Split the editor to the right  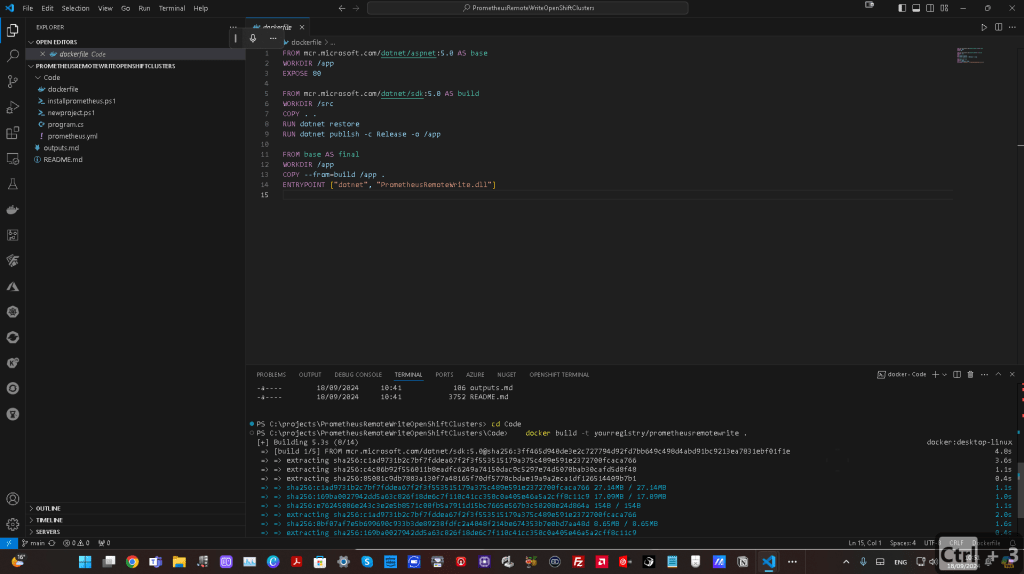click(x=999, y=27)
